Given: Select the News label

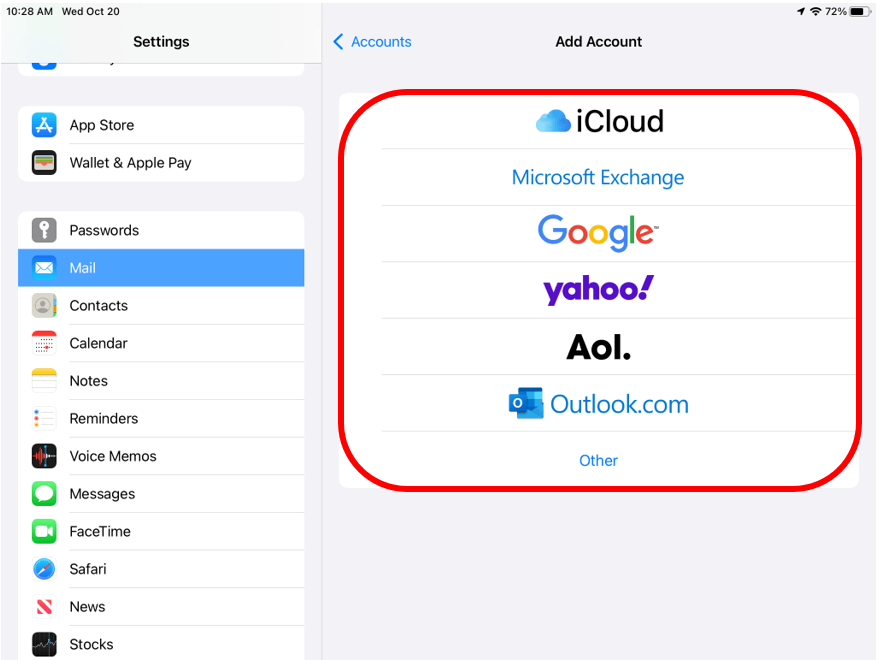Looking at the screenshot, I should (87, 607).
